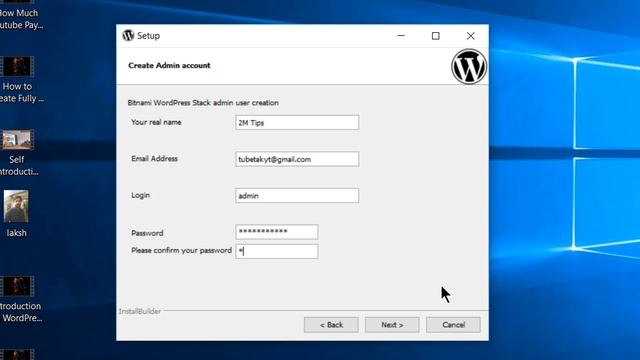640x360 pixels.
Task: Click into the Email Address field
Action: [297, 159]
